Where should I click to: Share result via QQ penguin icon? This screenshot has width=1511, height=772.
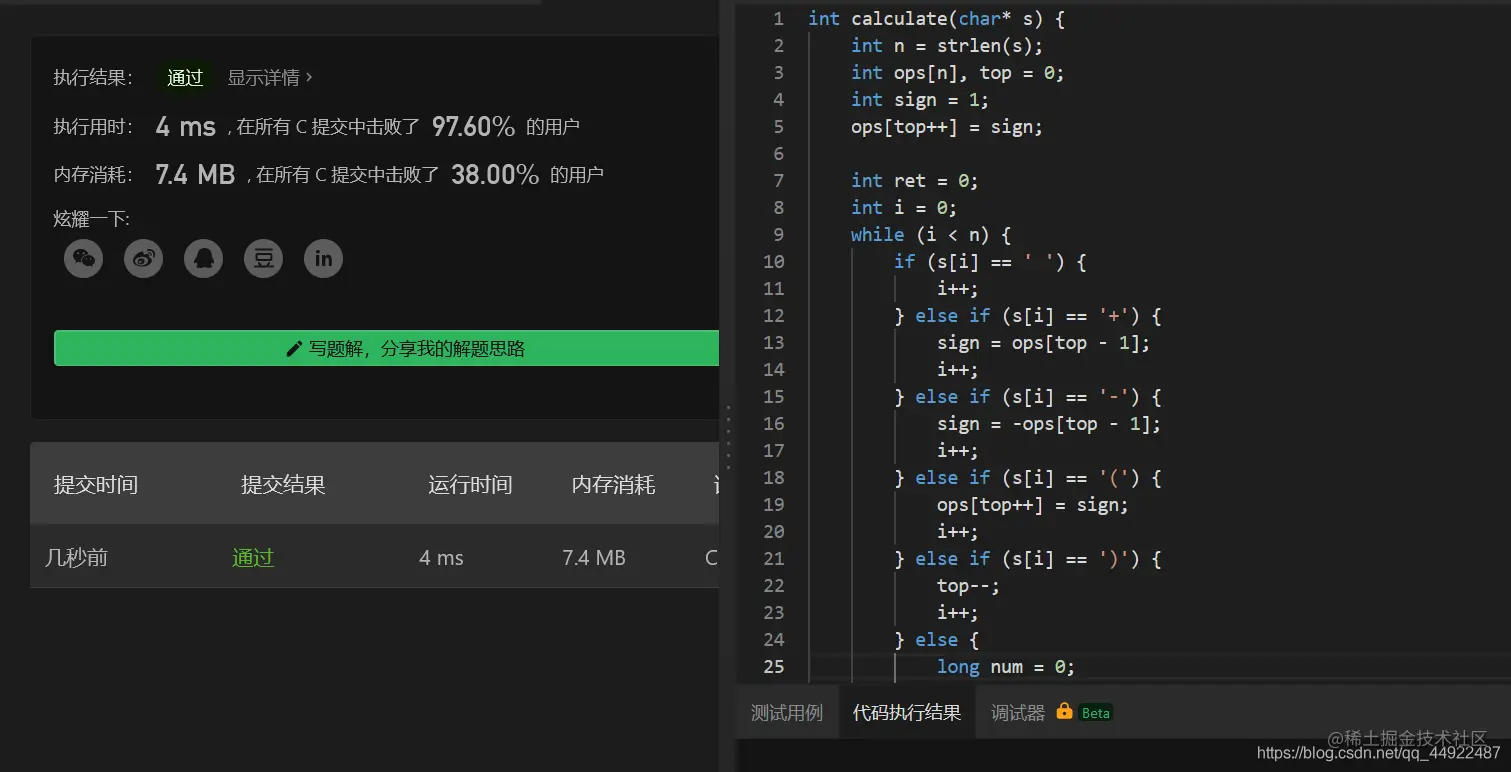coord(203,259)
